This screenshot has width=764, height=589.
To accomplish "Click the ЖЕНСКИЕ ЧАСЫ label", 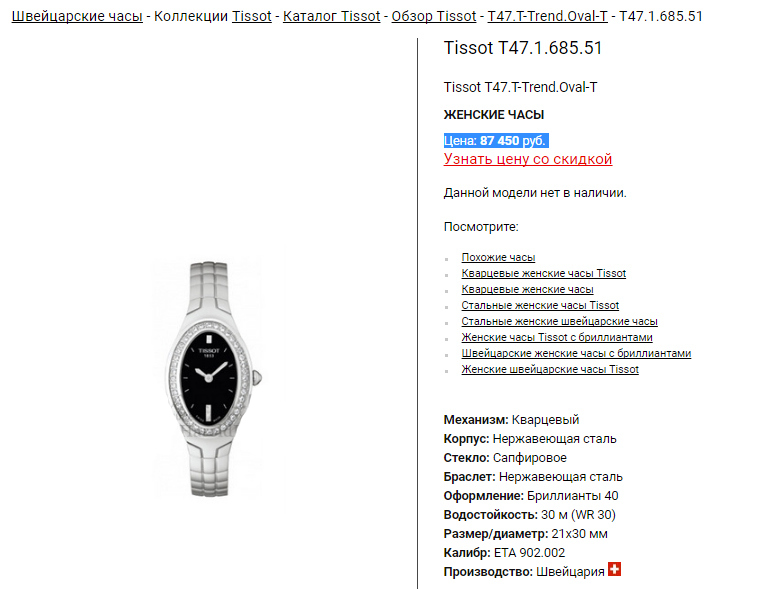I will point(494,115).
